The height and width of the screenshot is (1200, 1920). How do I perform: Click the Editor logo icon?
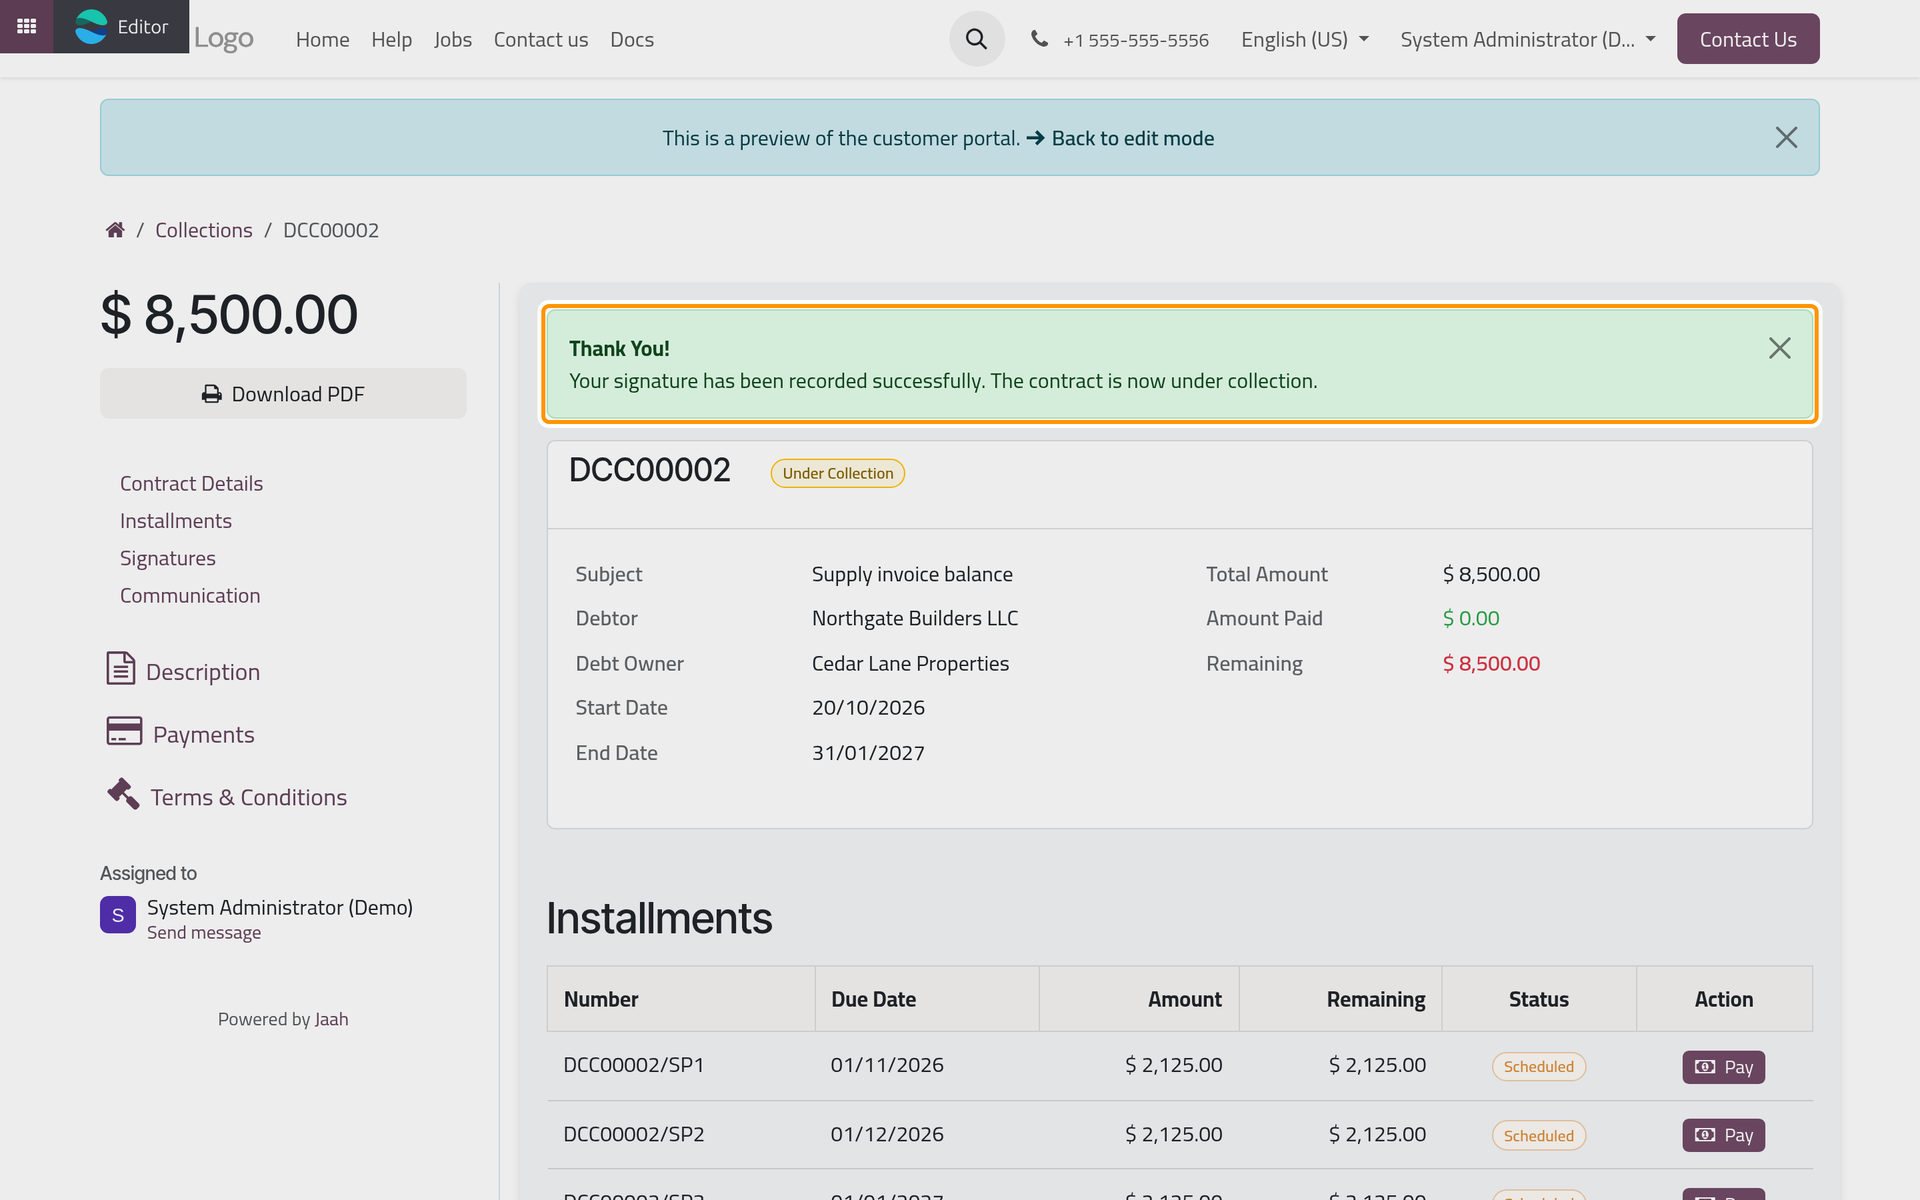tap(91, 26)
